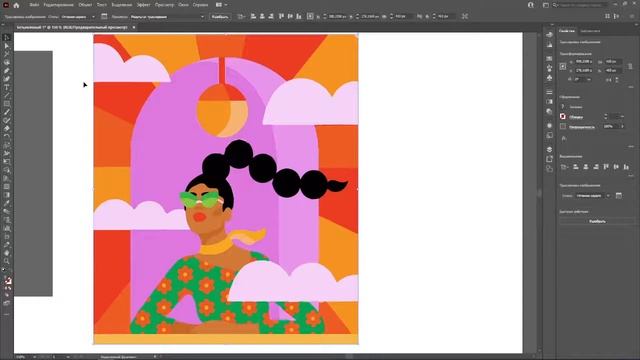Select the Type tool

click(7, 87)
